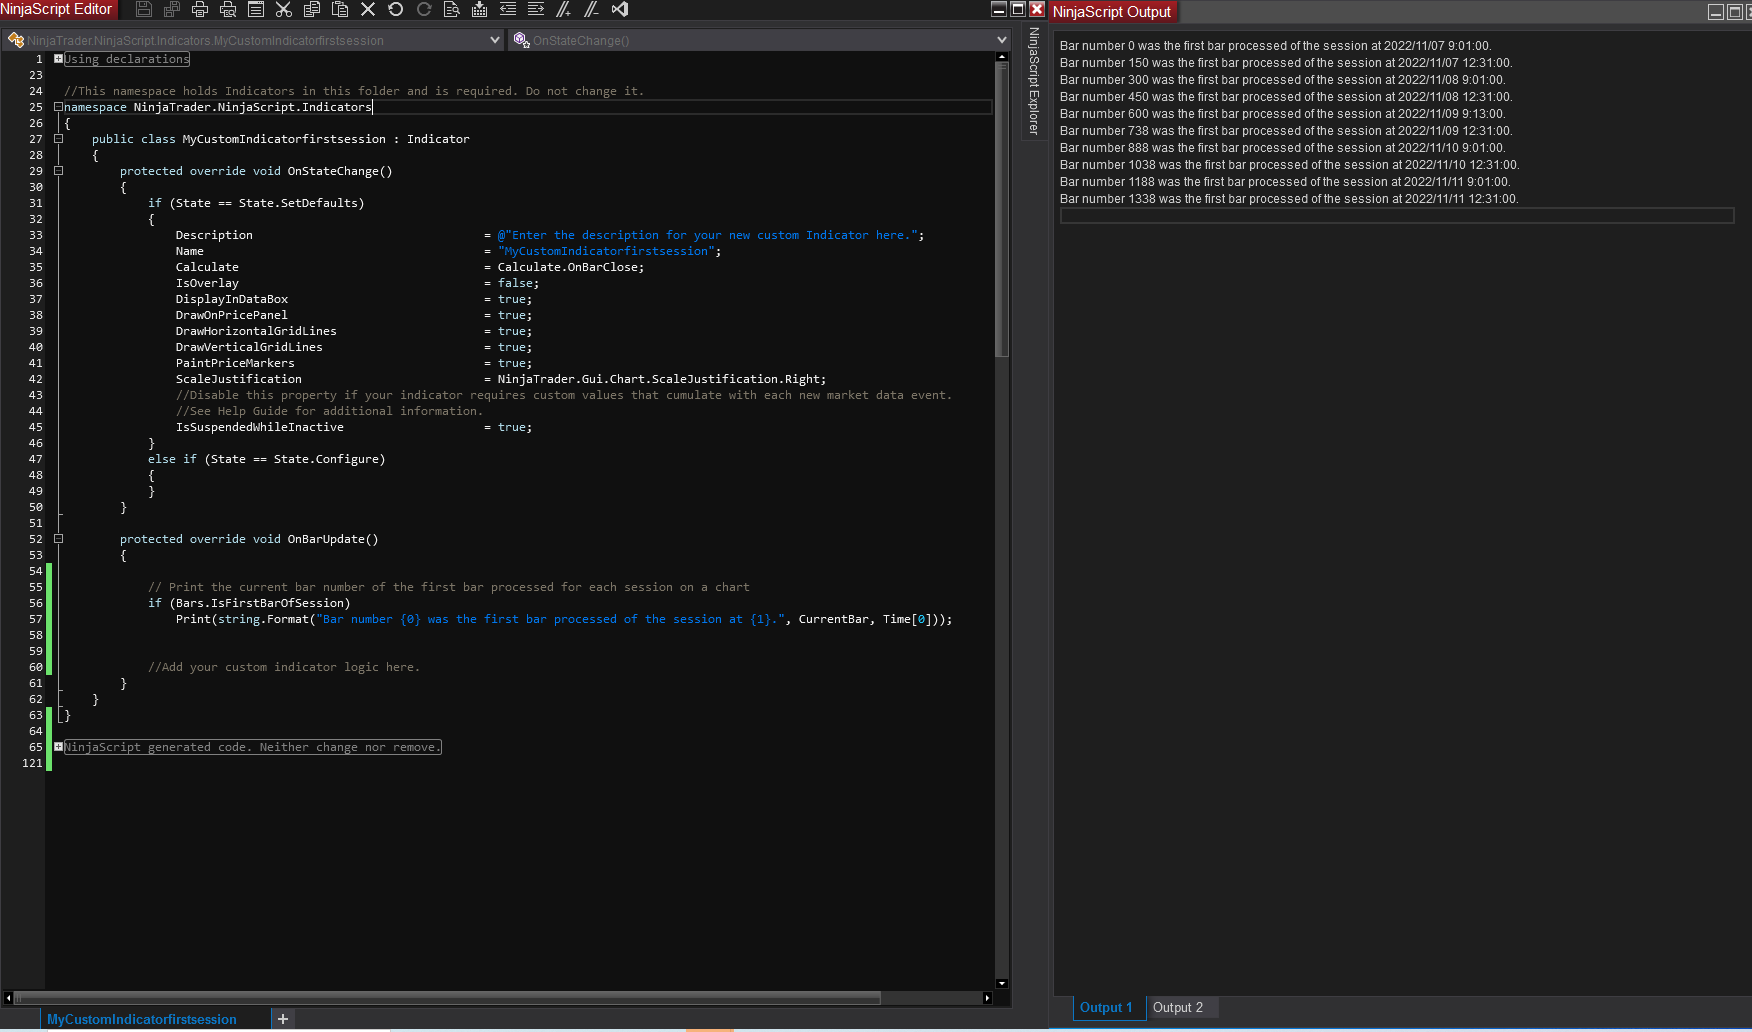The height and width of the screenshot is (1032, 1752).
Task: Increase indent using the toolbar icon
Action: pyautogui.click(x=535, y=9)
